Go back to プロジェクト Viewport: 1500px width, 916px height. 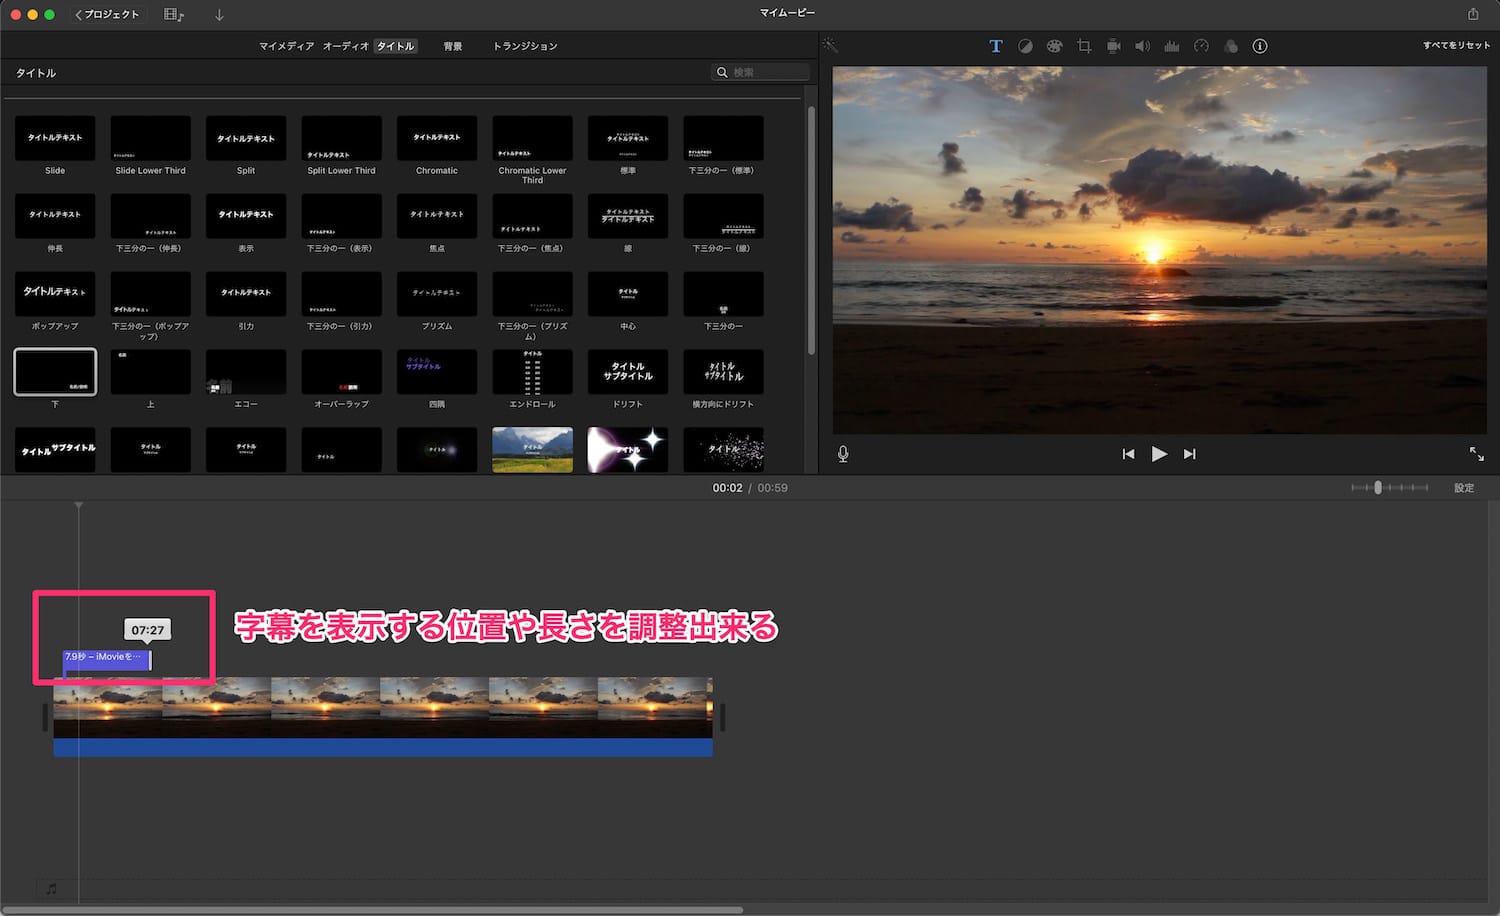click(x=107, y=14)
